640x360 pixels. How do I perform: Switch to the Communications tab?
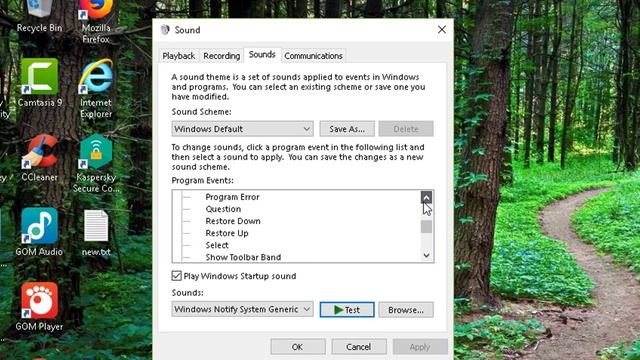[313, 56]
